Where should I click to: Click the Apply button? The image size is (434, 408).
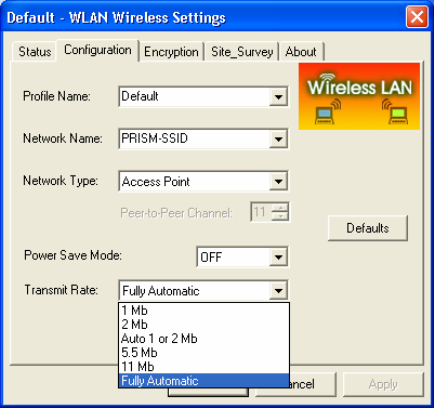click(383, 384)
